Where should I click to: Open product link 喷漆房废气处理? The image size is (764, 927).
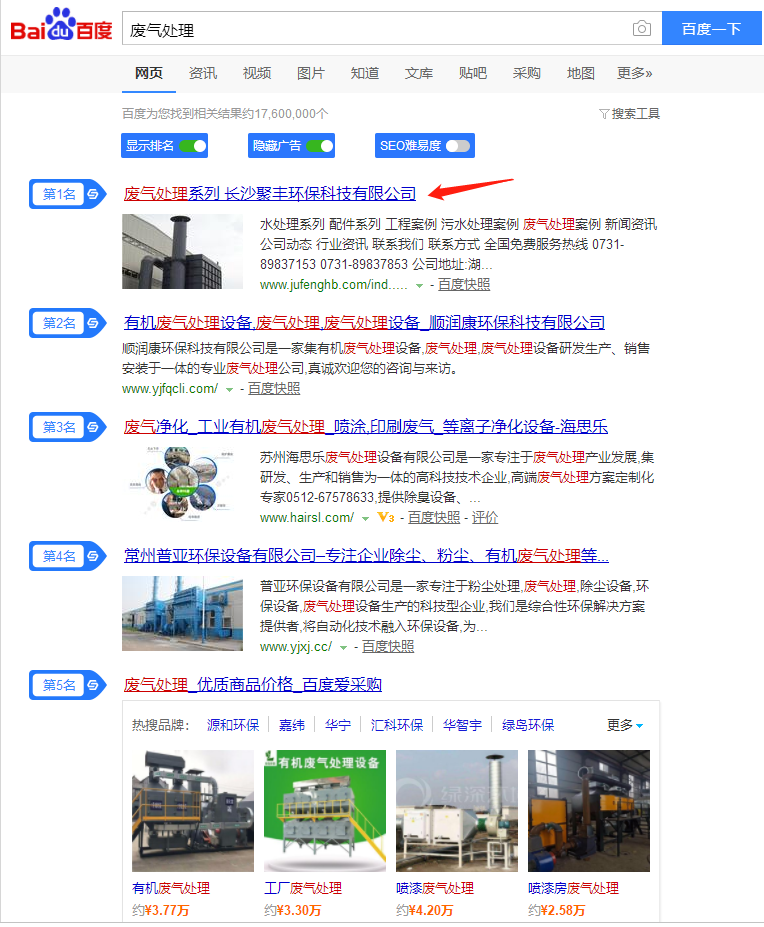pyautogui.click(x=573, y=888)
